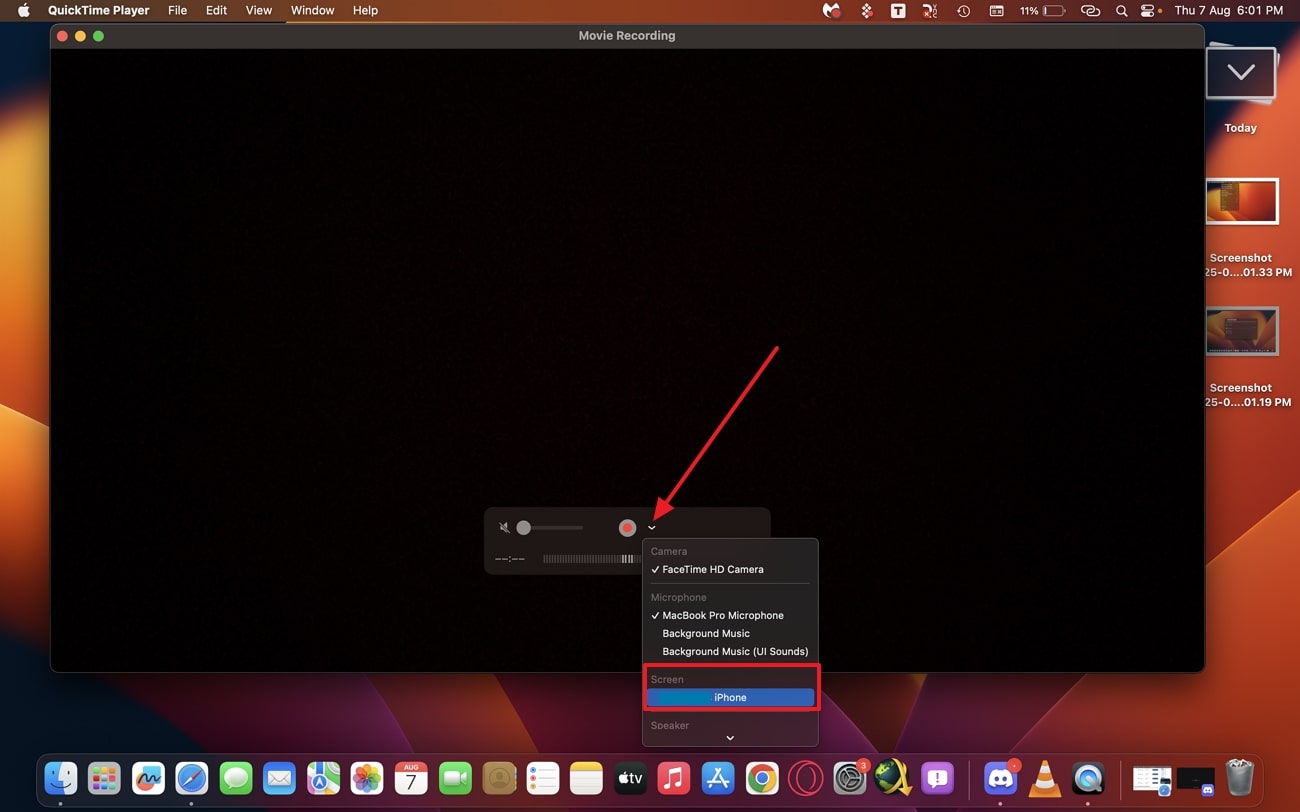This screenshot has width=1300, height=812.
Task: Select Screenshot 01.33 PM file on desktop
Action: [1241, 203]
